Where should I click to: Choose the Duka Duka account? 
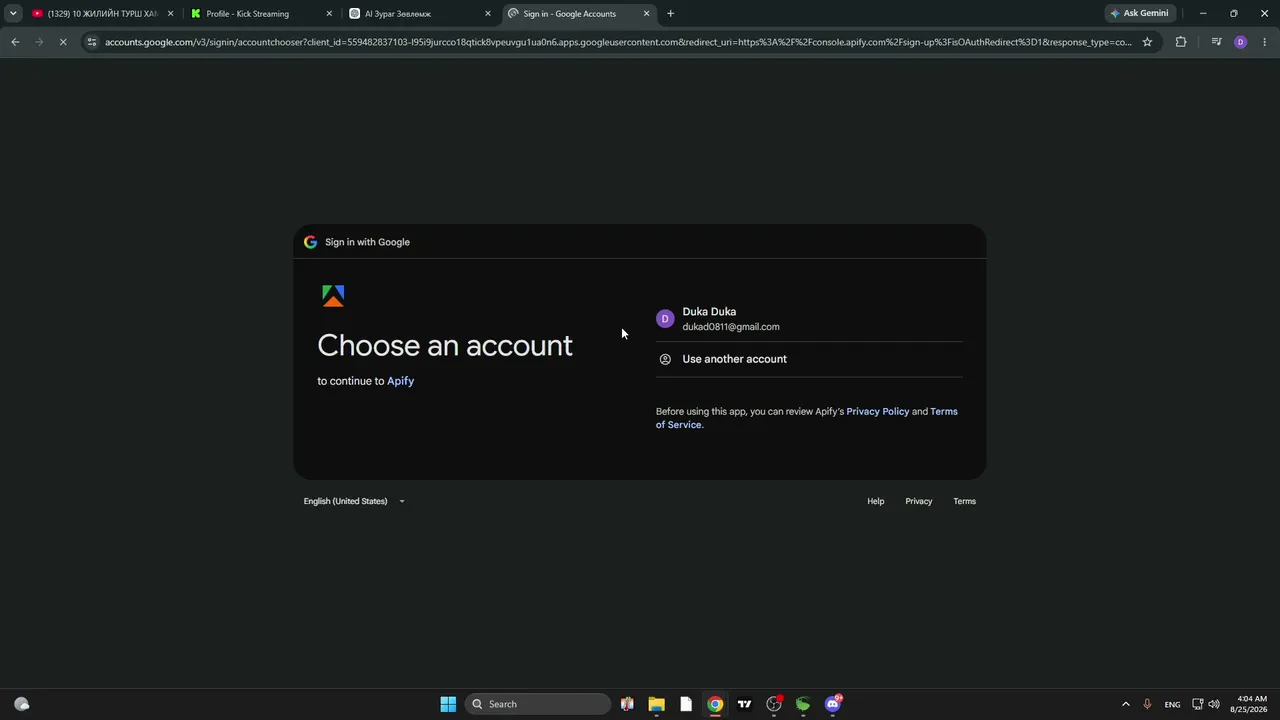pos(809,319)
